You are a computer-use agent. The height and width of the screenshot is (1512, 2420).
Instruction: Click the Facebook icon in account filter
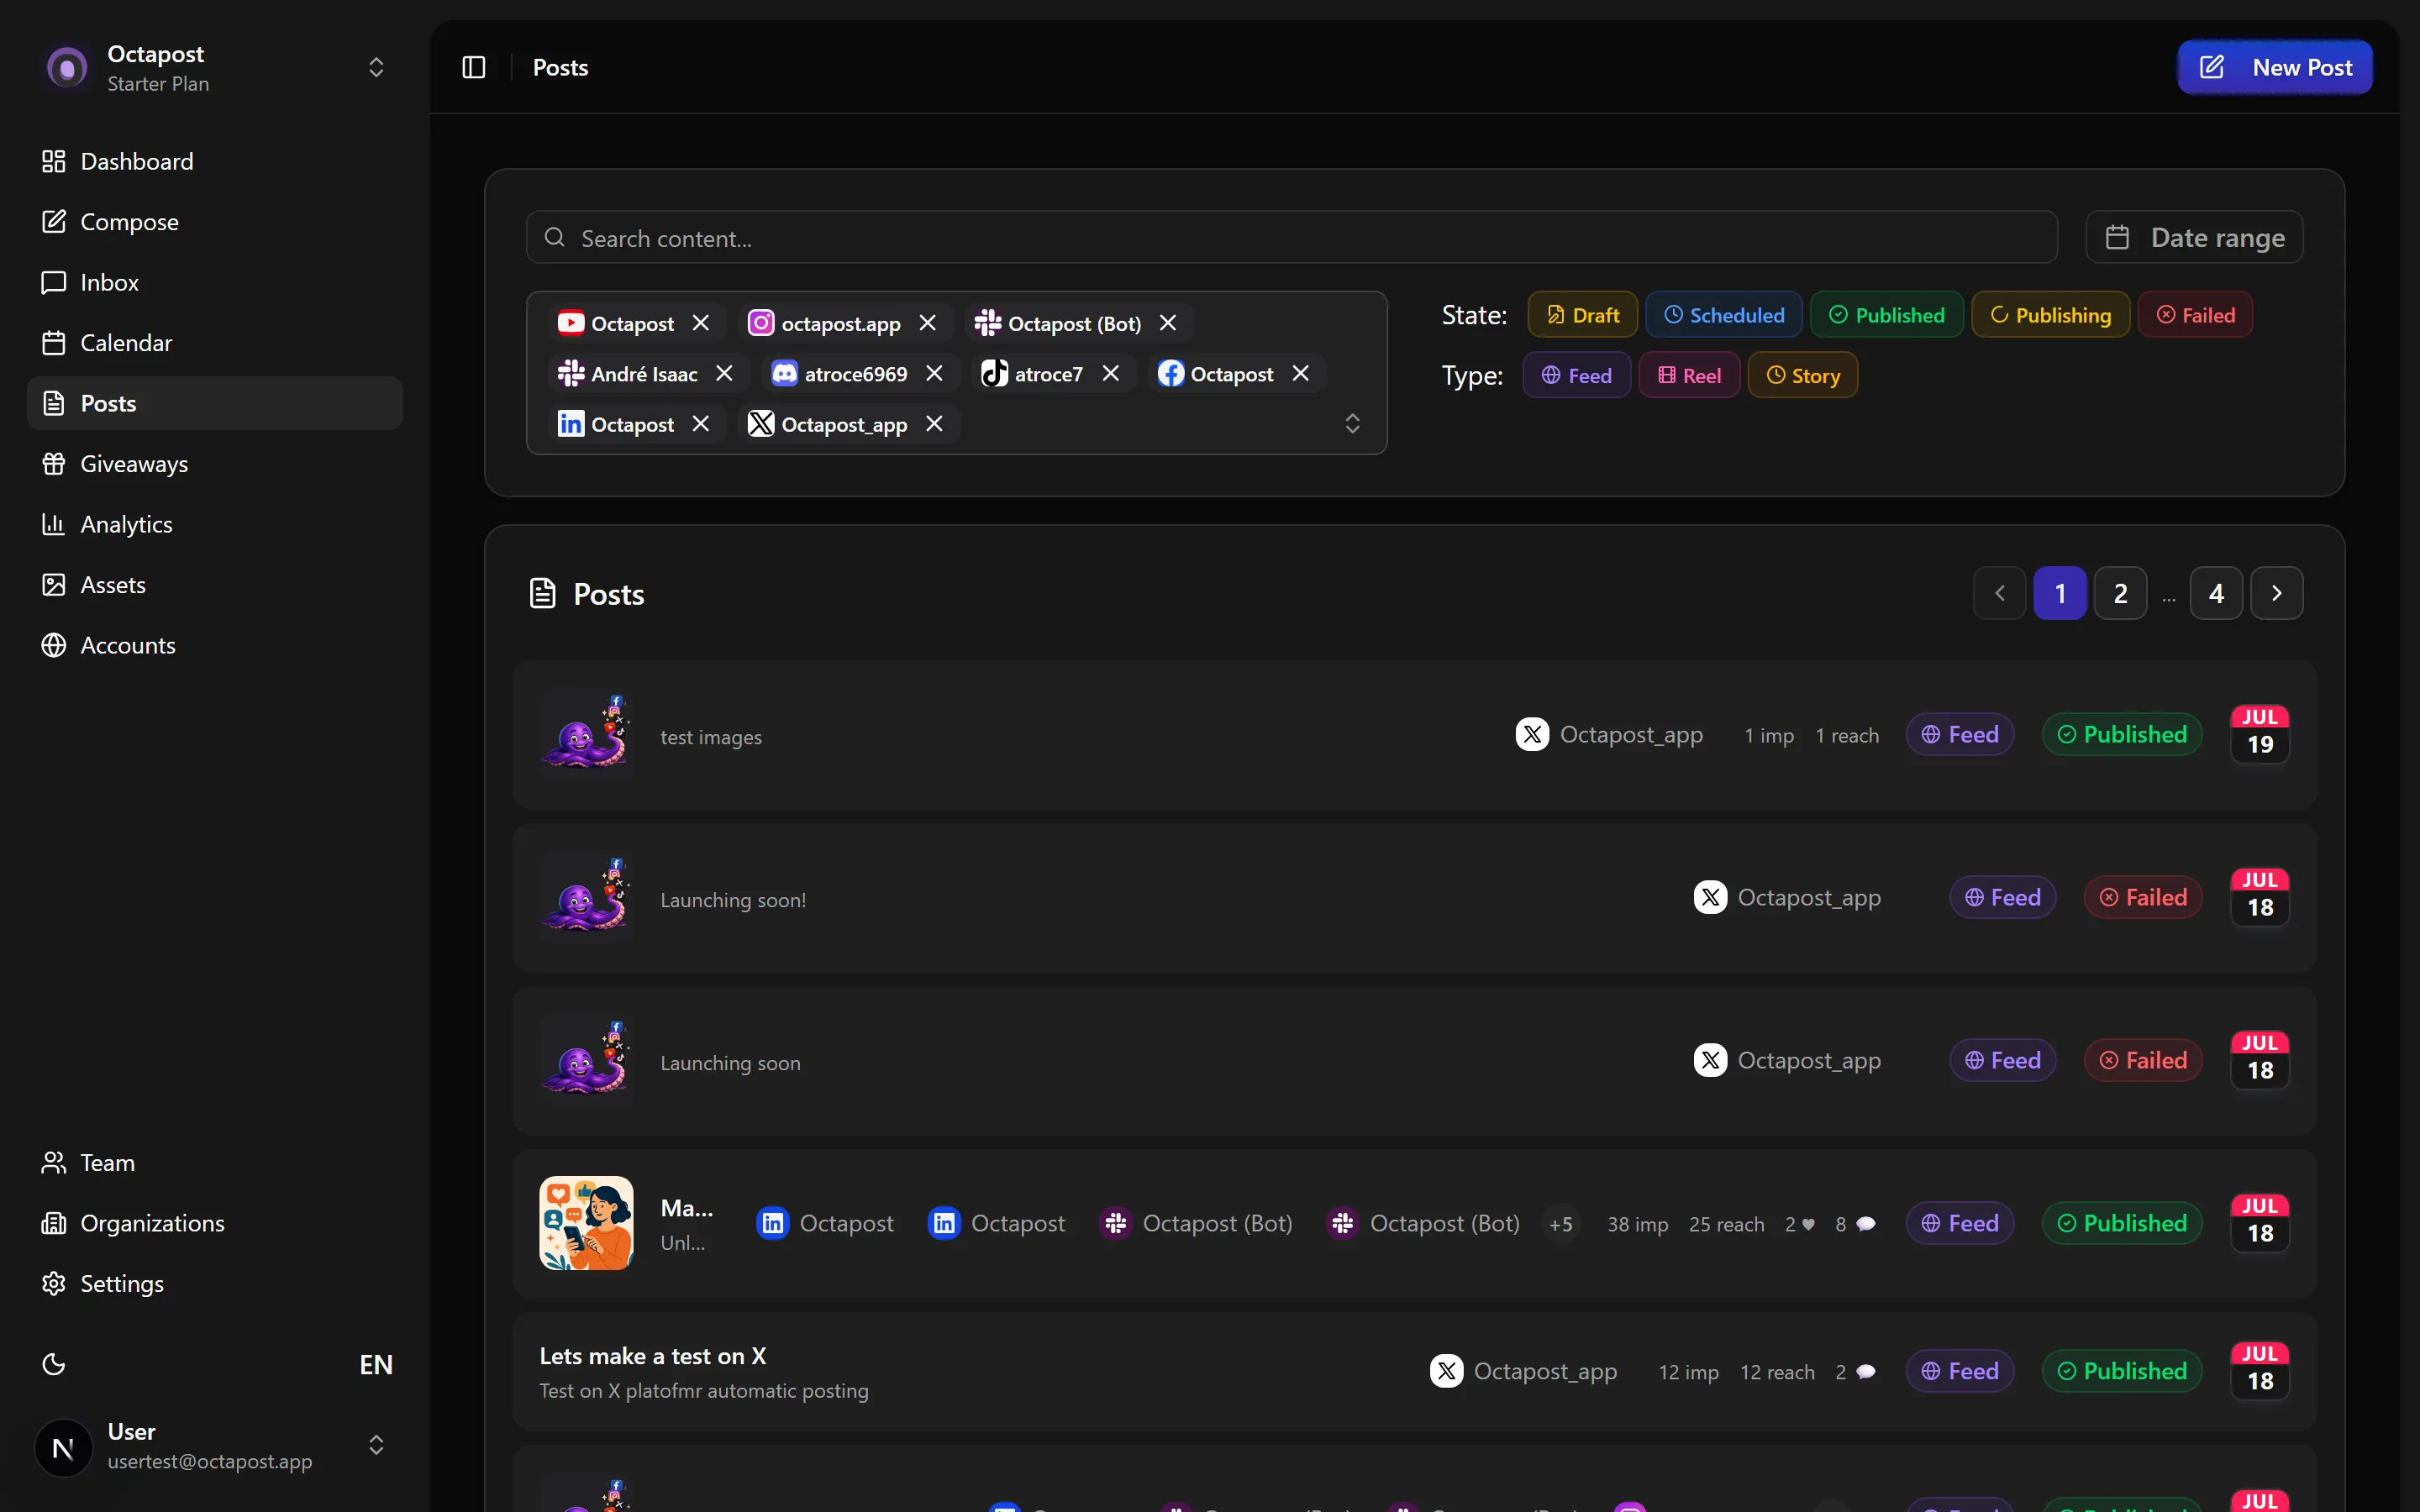[x=1171, y=373]
